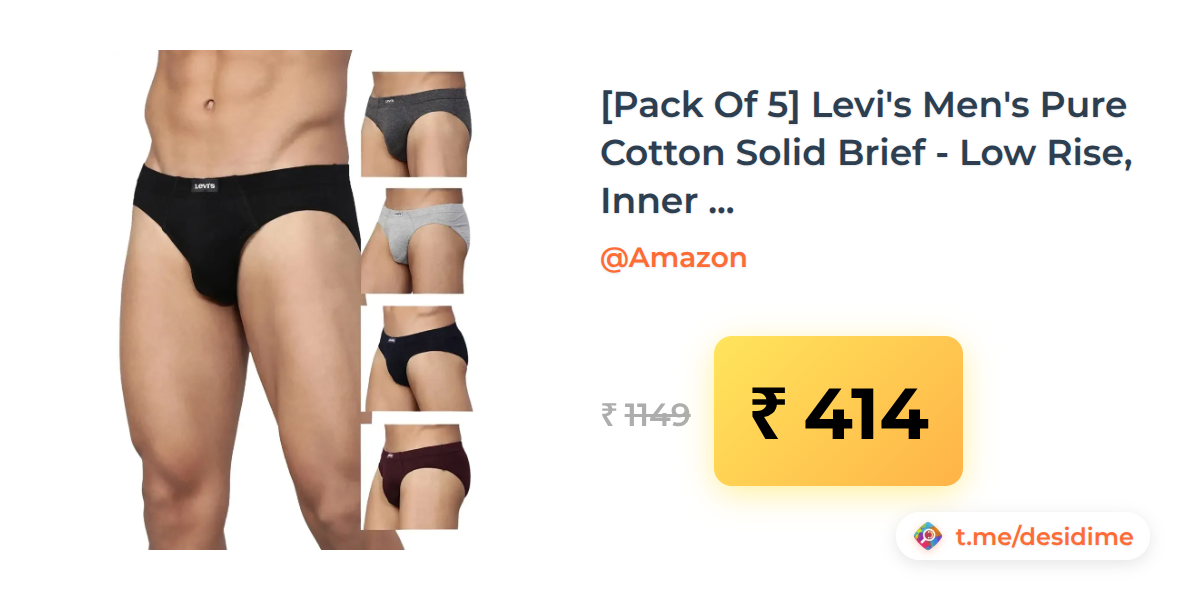Screen dimensions: 1200x600
Task: Select the charcoal grey brief thumbnail
Action: [415, 124]
